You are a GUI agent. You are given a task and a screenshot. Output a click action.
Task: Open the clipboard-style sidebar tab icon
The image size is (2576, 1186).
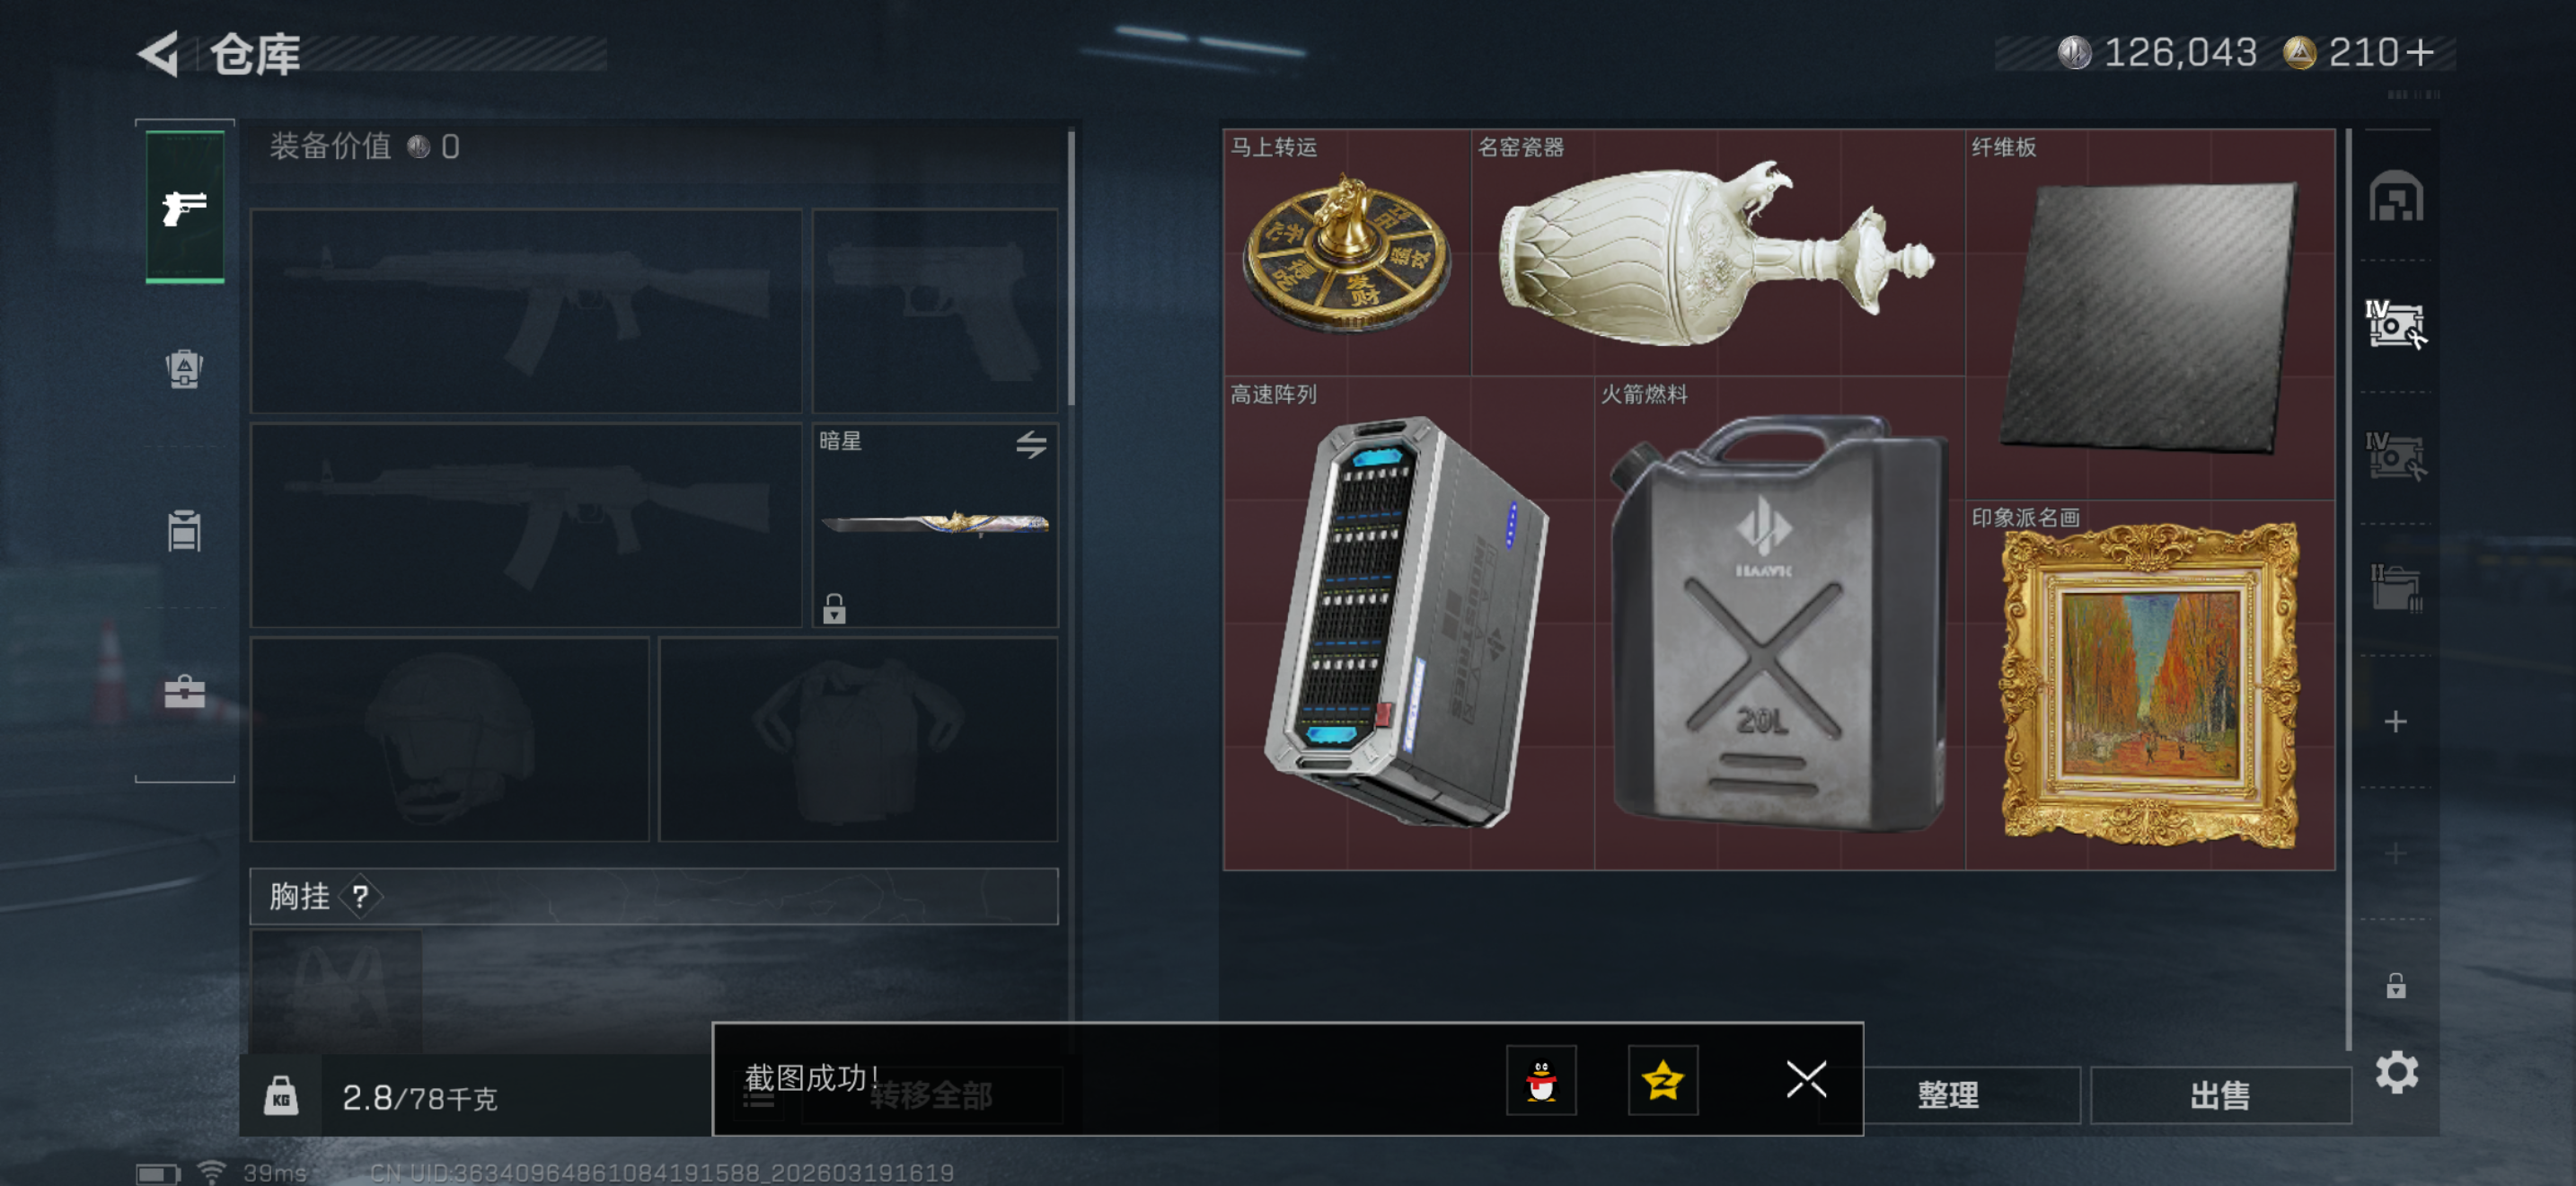coord(184,530)
